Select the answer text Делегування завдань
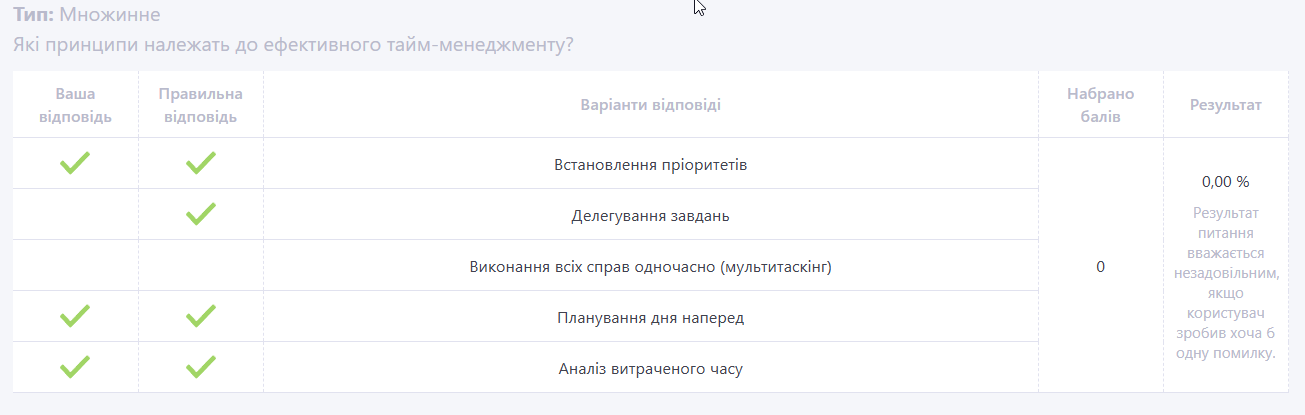 point(650,216)
